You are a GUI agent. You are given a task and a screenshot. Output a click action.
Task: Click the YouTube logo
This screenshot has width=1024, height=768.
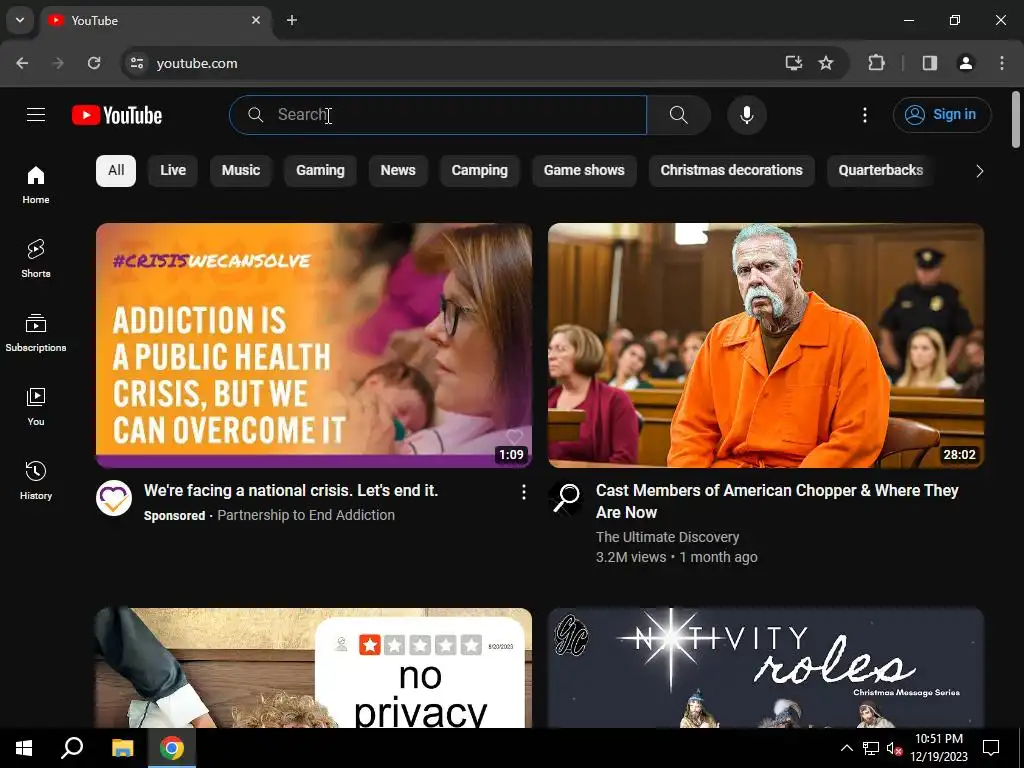tap(117, 115)
